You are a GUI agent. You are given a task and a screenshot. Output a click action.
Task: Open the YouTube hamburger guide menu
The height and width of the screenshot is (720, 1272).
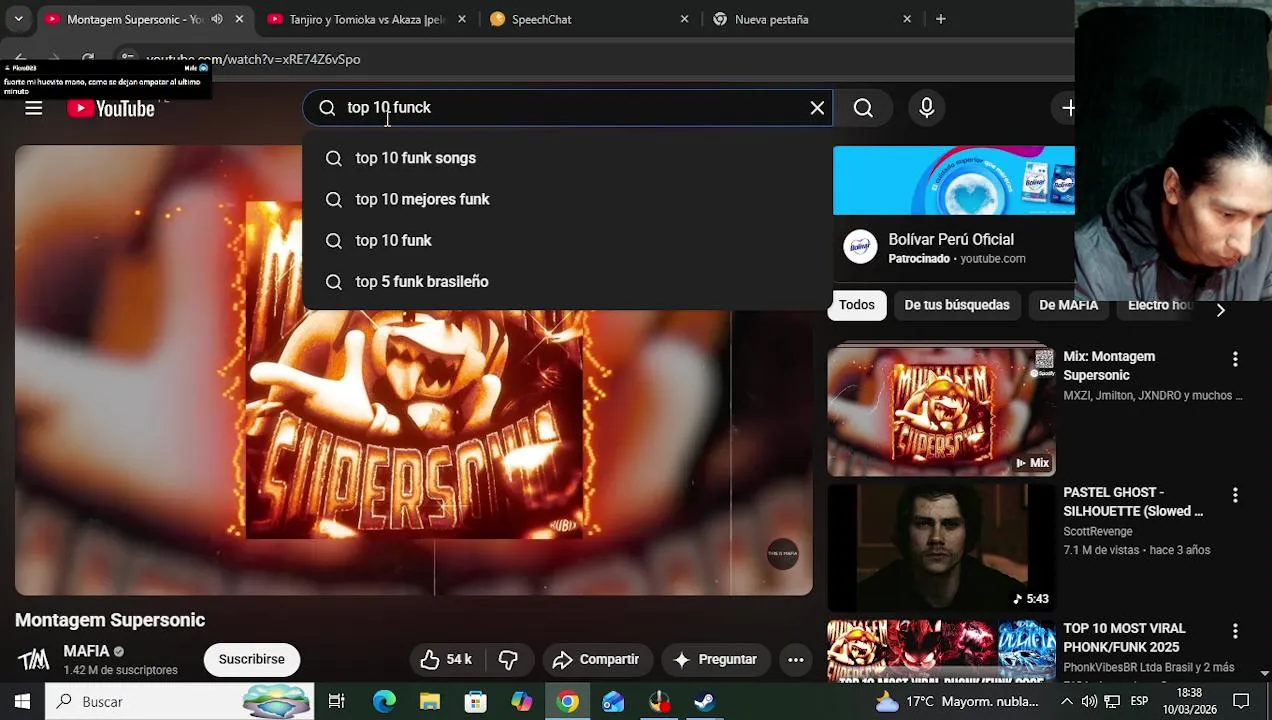(34, 108)
